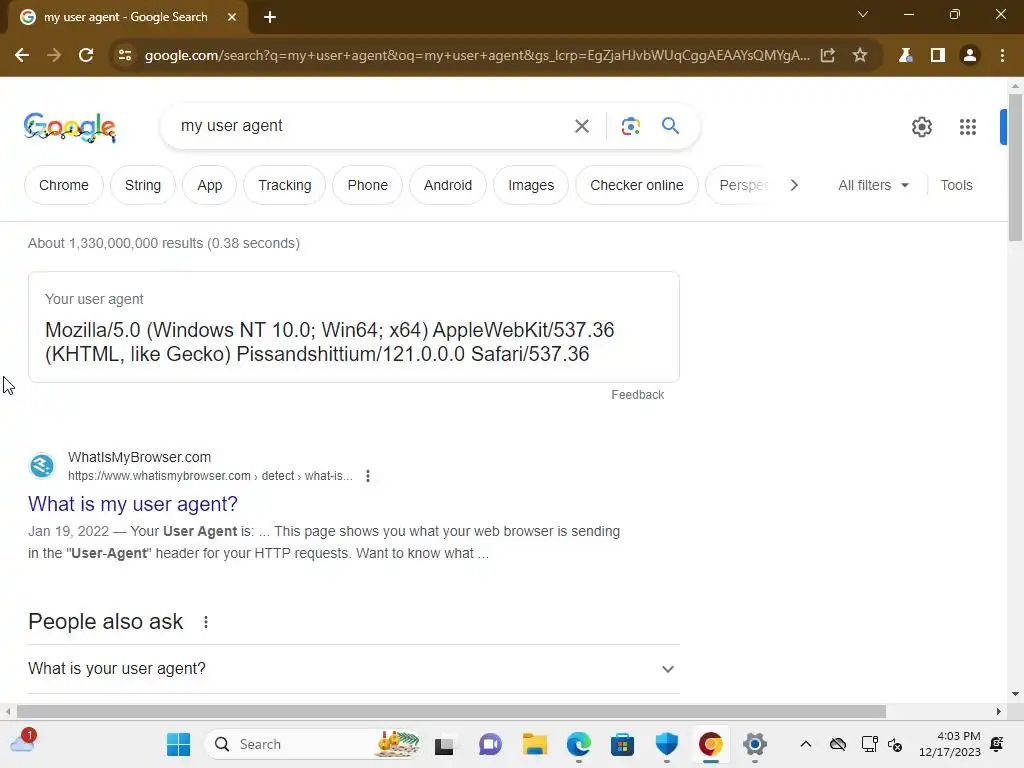The image size is (1024, 768).
Task: Open Chat app in taskbar
Action: (x=490, y=744)
